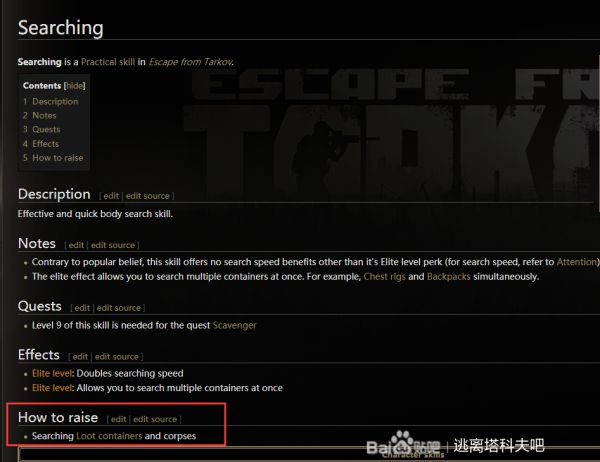Open the Backpacks link
Image resolution: width=600 pixels, height=462 pixels.
(x=448, y=277)
